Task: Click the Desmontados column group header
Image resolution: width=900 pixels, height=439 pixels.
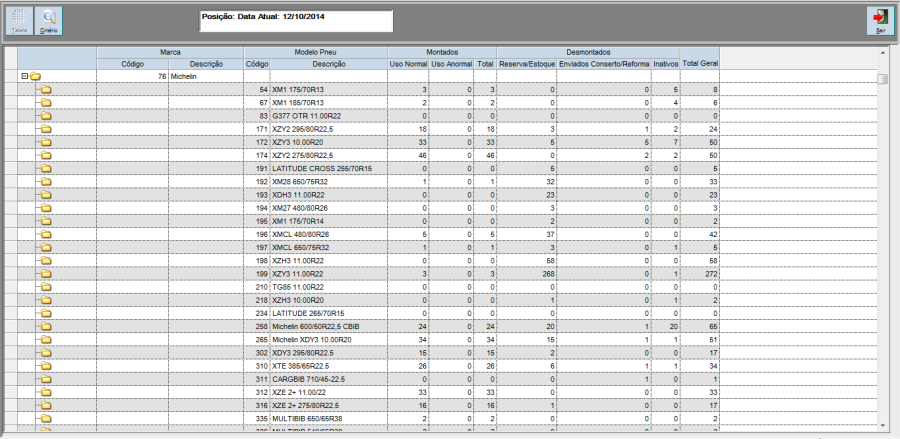Action: tap(588, 52)
